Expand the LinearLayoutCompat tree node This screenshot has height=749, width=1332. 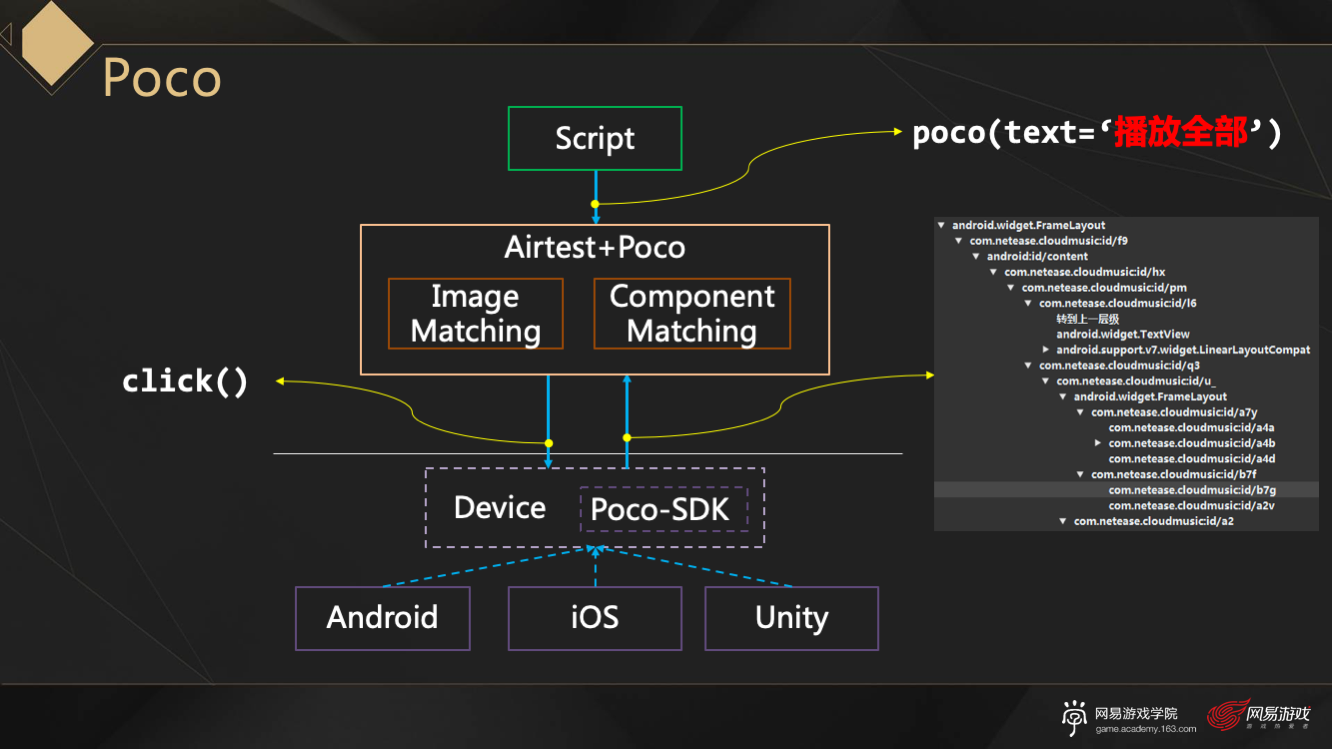point(1046,350)
